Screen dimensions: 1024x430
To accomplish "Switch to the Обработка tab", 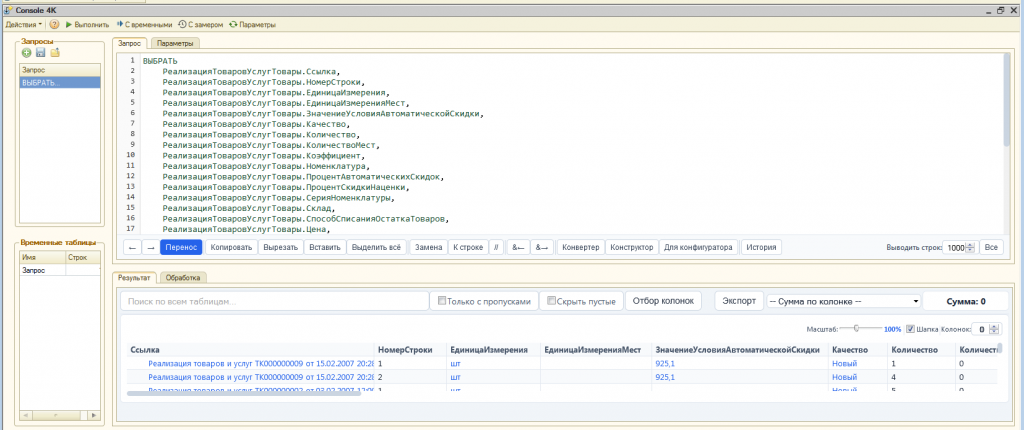I will point(183,277).
